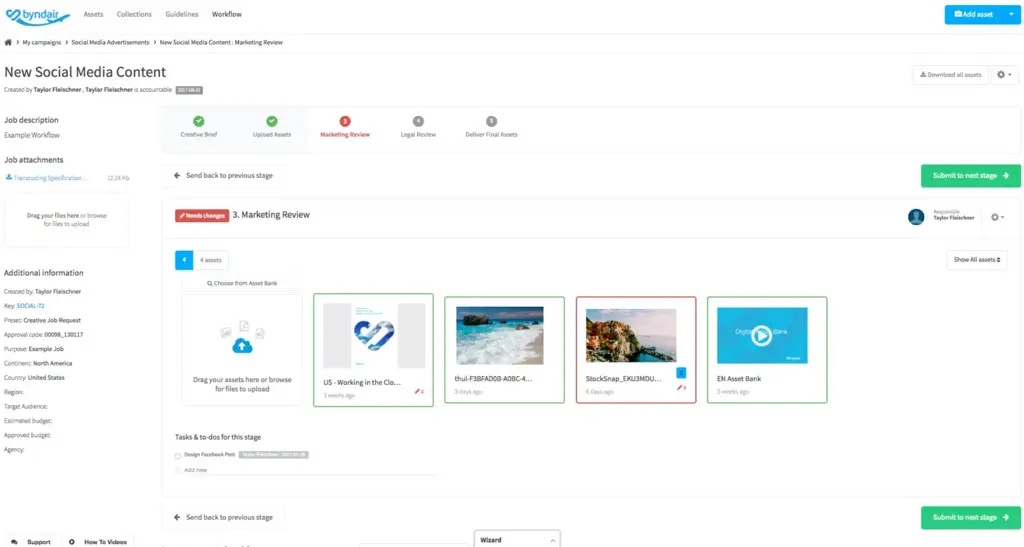The height and width of the screenshot is (547, 1024).
Task: Open the Transcoding Specification attachment
Action: pos(48,178)
